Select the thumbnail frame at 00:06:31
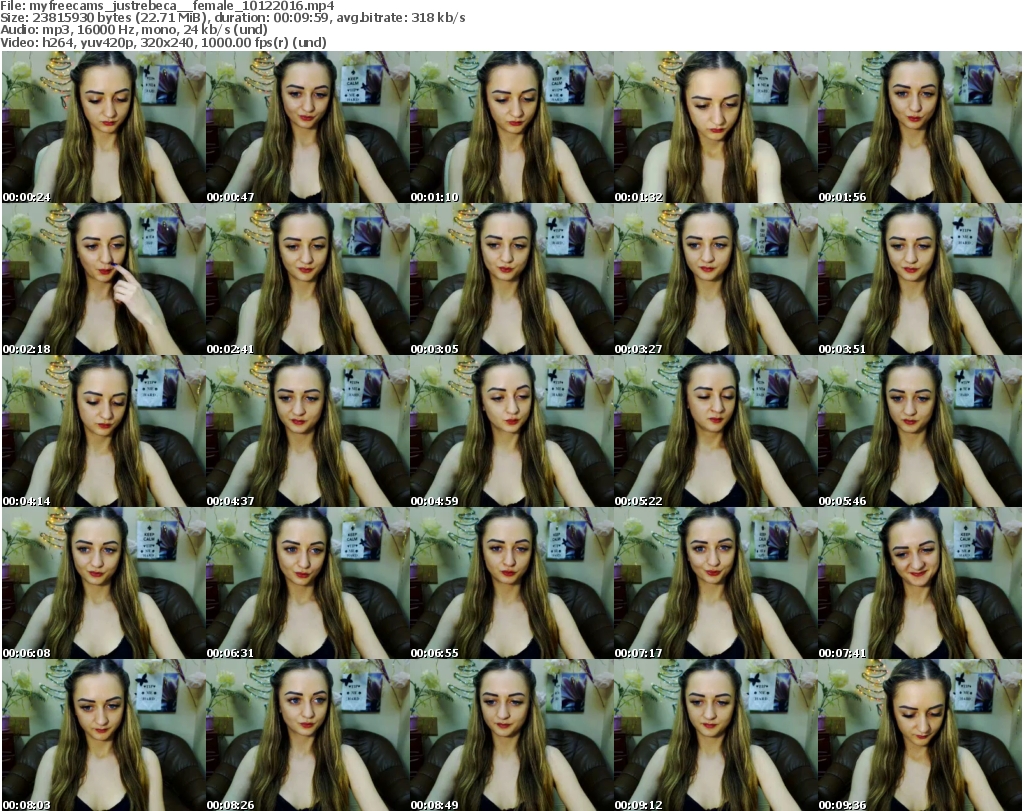The height and width of the screenshot is (811, 1024). (308, 584)
